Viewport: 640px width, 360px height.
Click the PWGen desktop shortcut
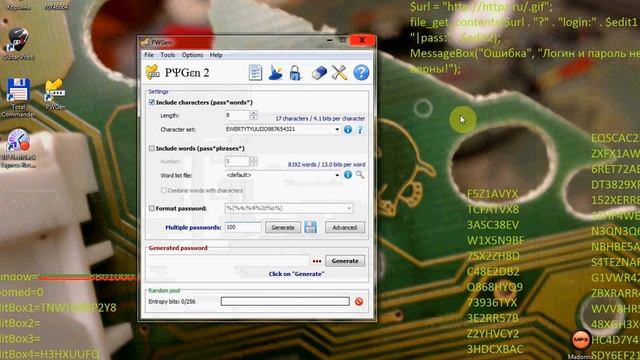click(x=55, y=94)
